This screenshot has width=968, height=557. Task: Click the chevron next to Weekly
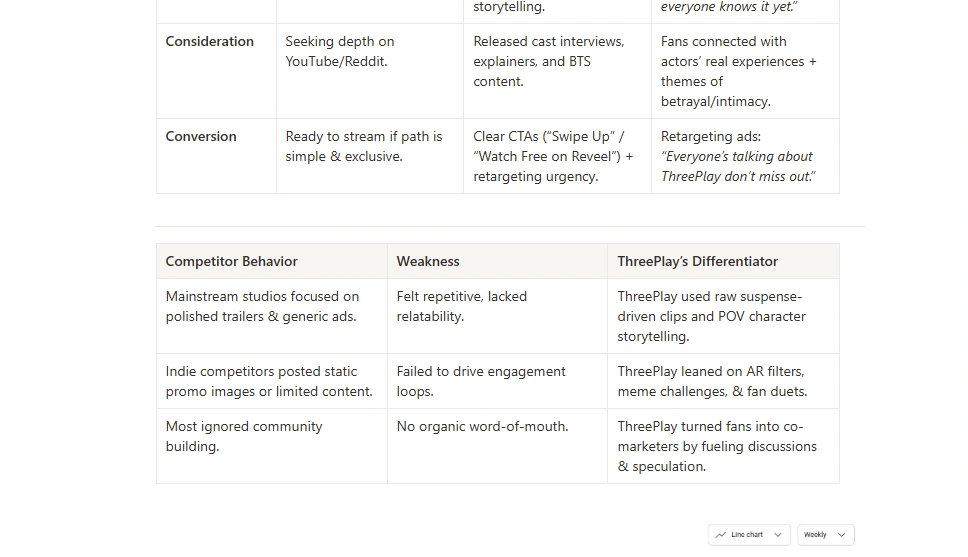tap(841, 535)
